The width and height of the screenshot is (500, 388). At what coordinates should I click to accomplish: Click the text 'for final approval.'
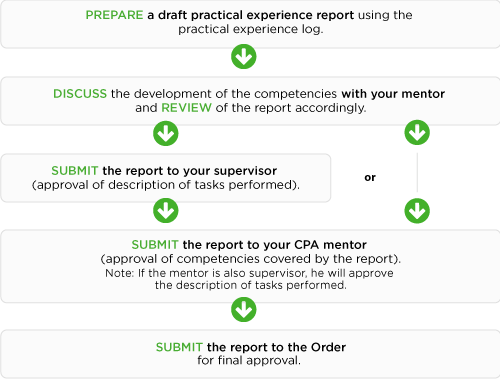pyautogui.click(x=249, y=360)
